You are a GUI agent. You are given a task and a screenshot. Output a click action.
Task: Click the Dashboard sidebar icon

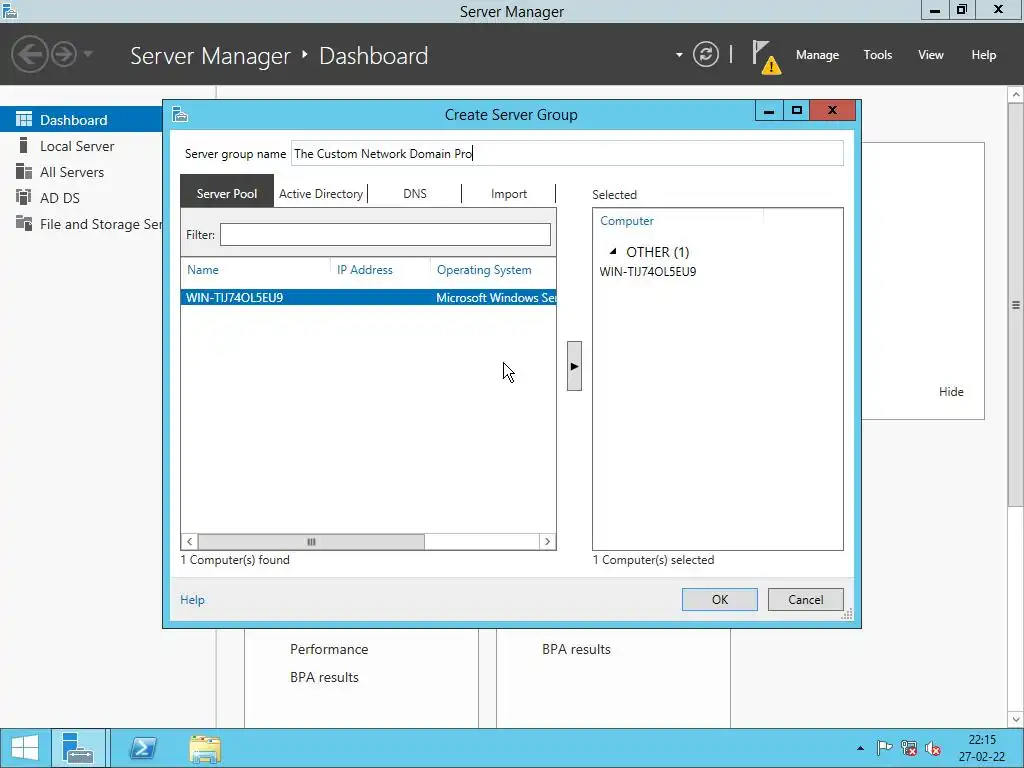click(x=24, y=119)
